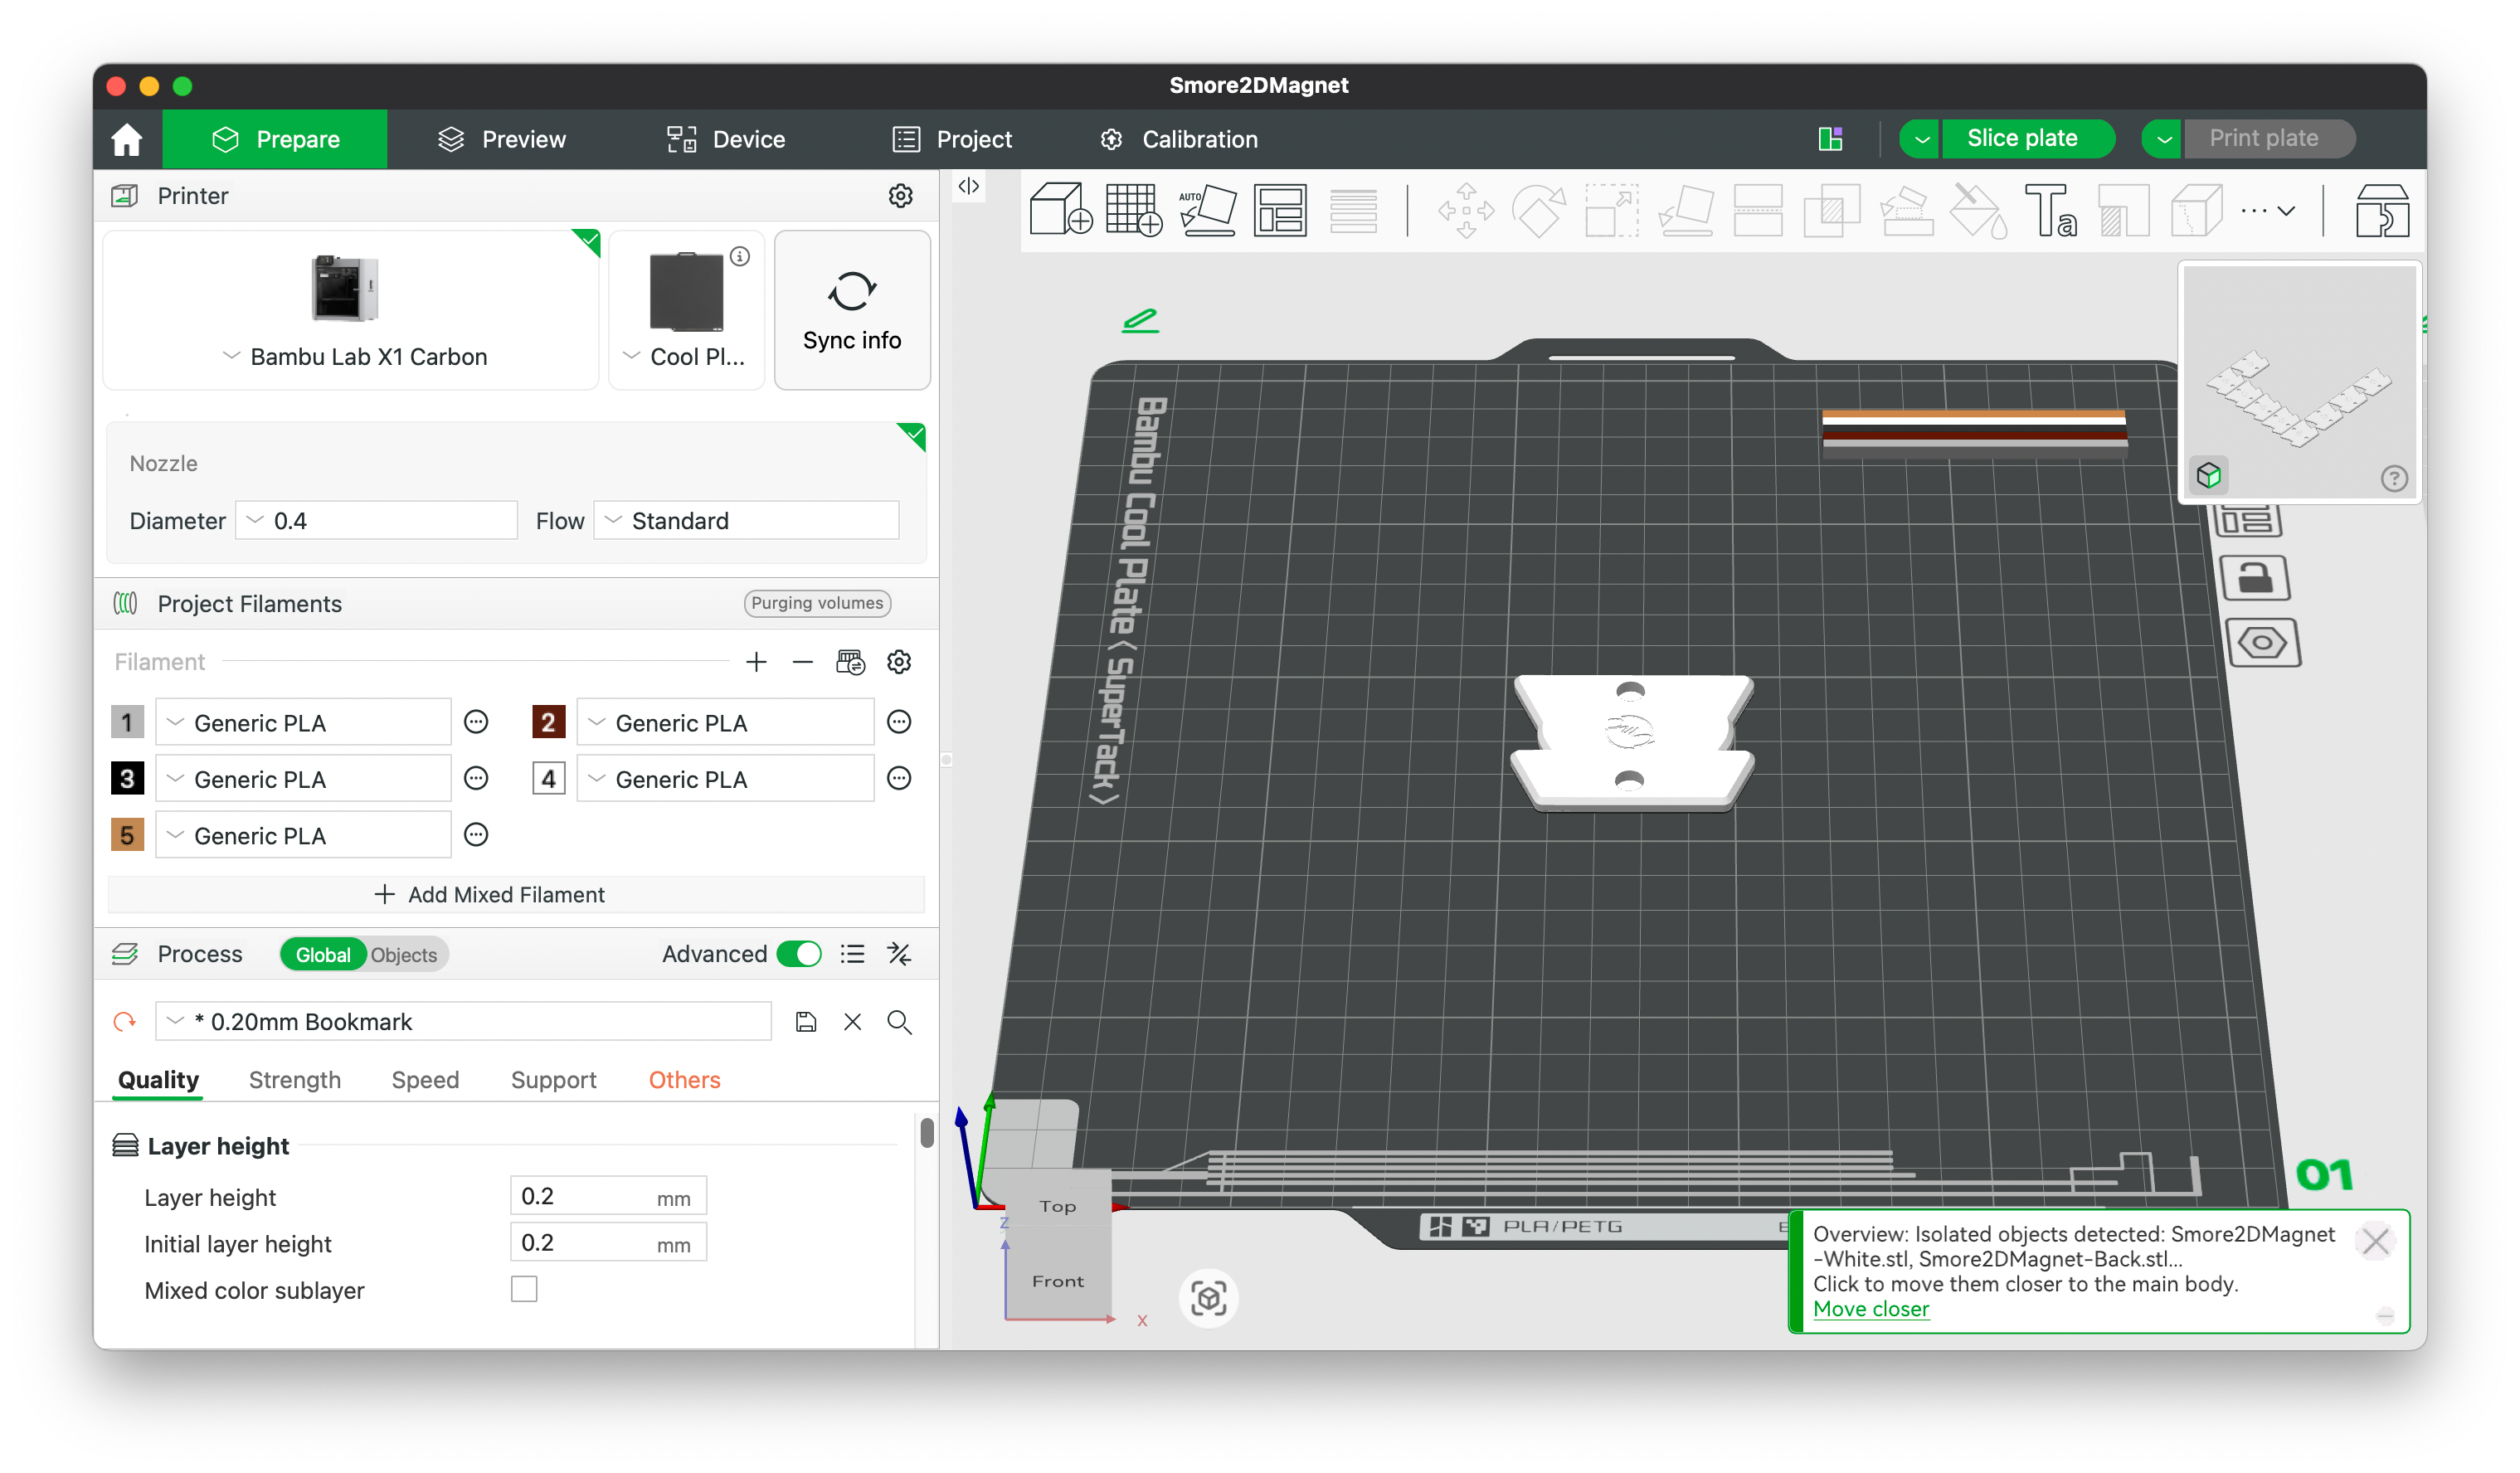The image size is (2520, 1473).
Task: Open filament 4 Generic PLA dropdown
Action: pos(725,779)
